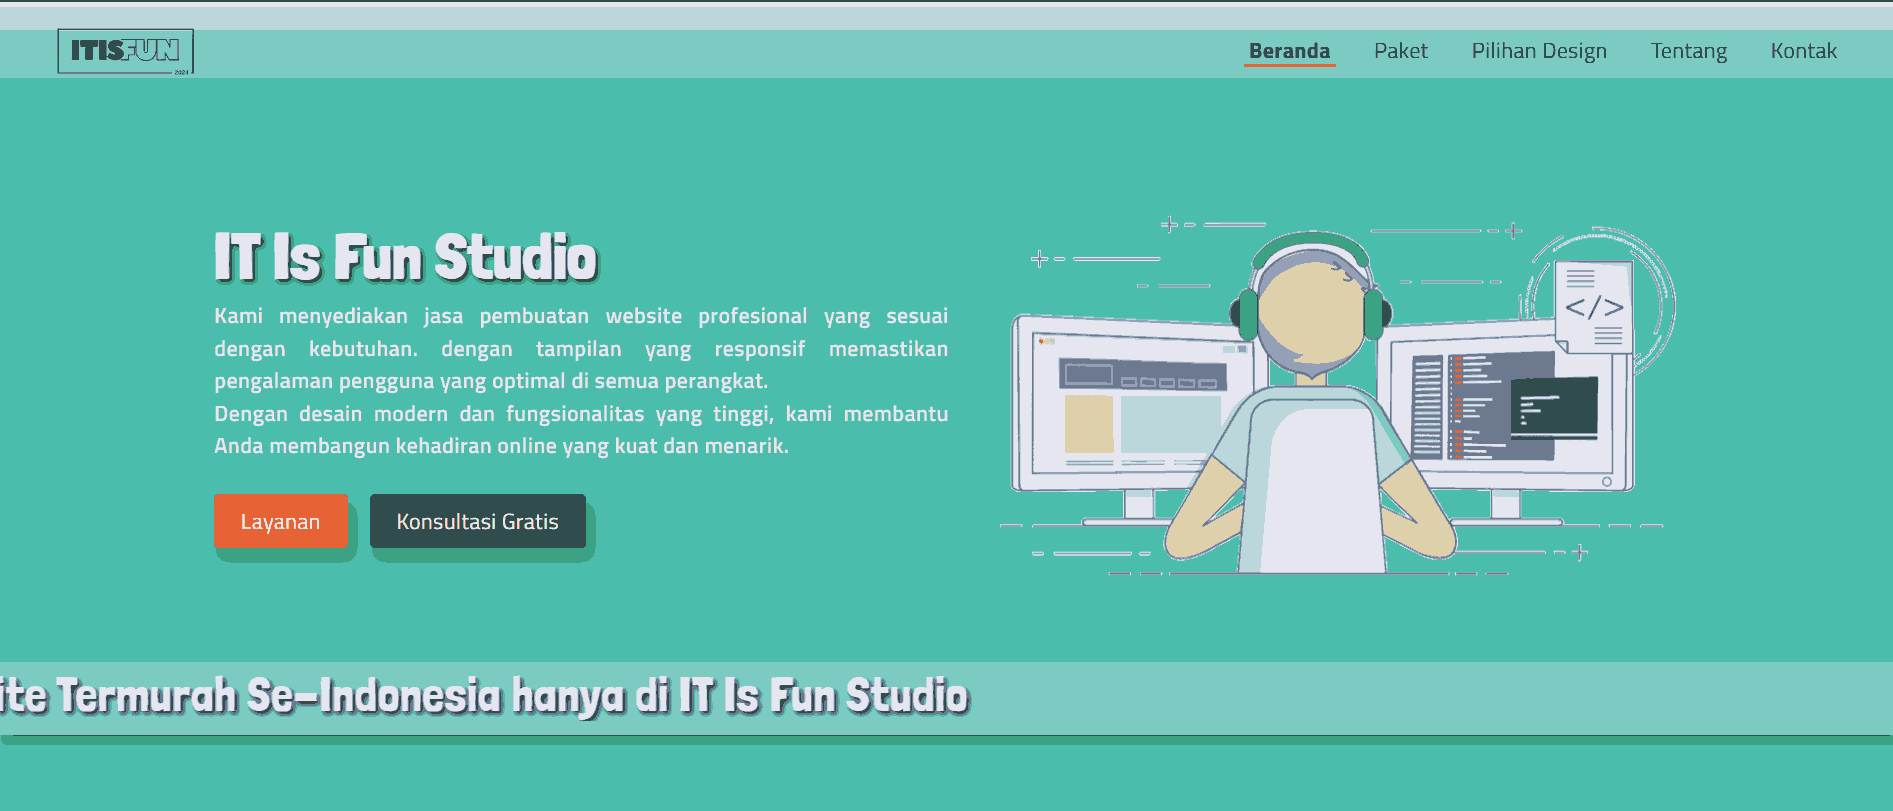Screen dimensions: 1893x811
Task: Select Pilihan Design in the navbar
Action: click(x=1538, y=51)
